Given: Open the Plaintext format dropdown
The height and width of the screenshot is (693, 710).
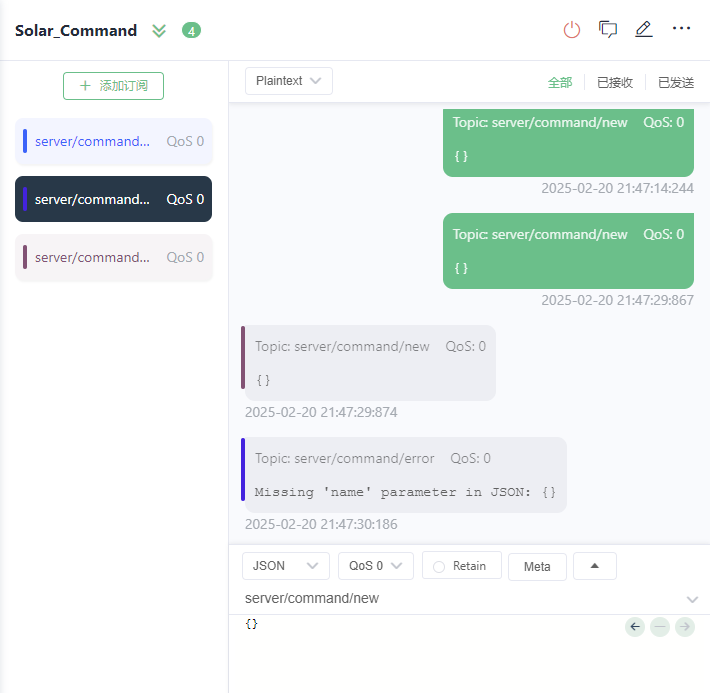Looking at the screenshot, I should click(x=288, y=81).
